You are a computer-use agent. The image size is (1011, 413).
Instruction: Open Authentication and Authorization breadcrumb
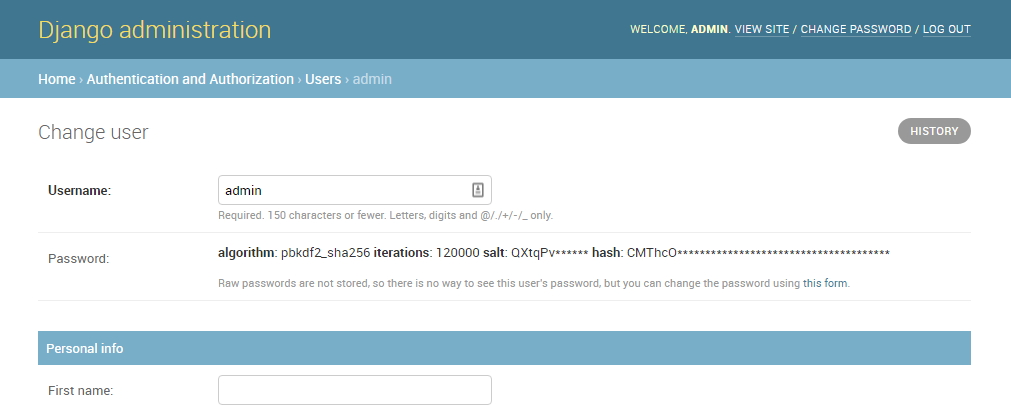(190, 79)
